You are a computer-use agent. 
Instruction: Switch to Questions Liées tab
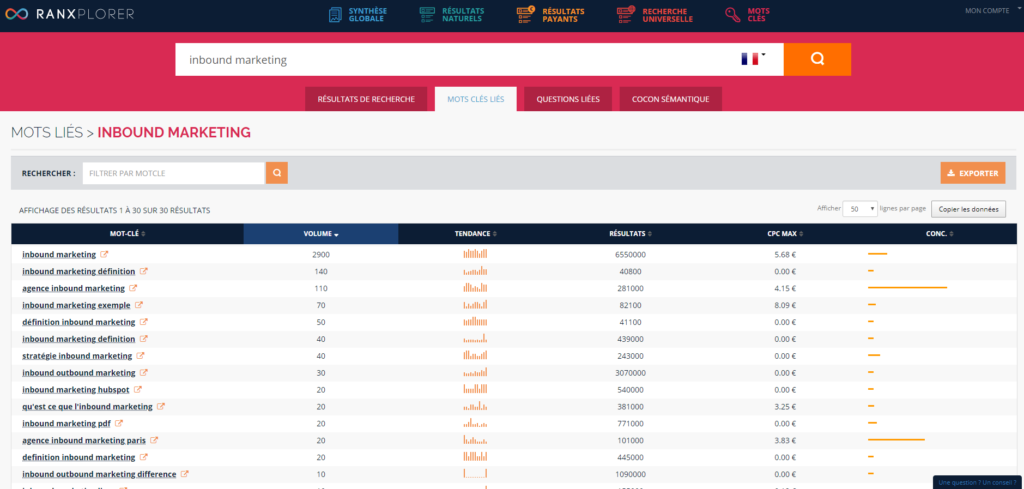[568, 99]
